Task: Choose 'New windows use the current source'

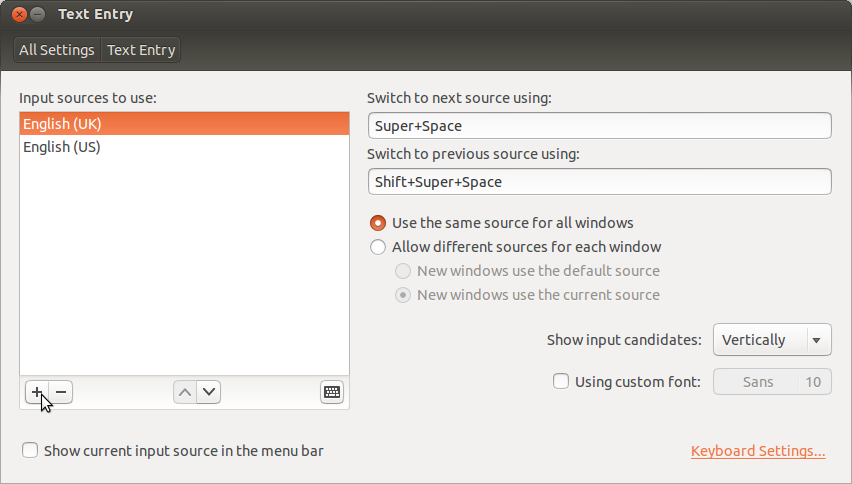Action: (x=527, y=294)
